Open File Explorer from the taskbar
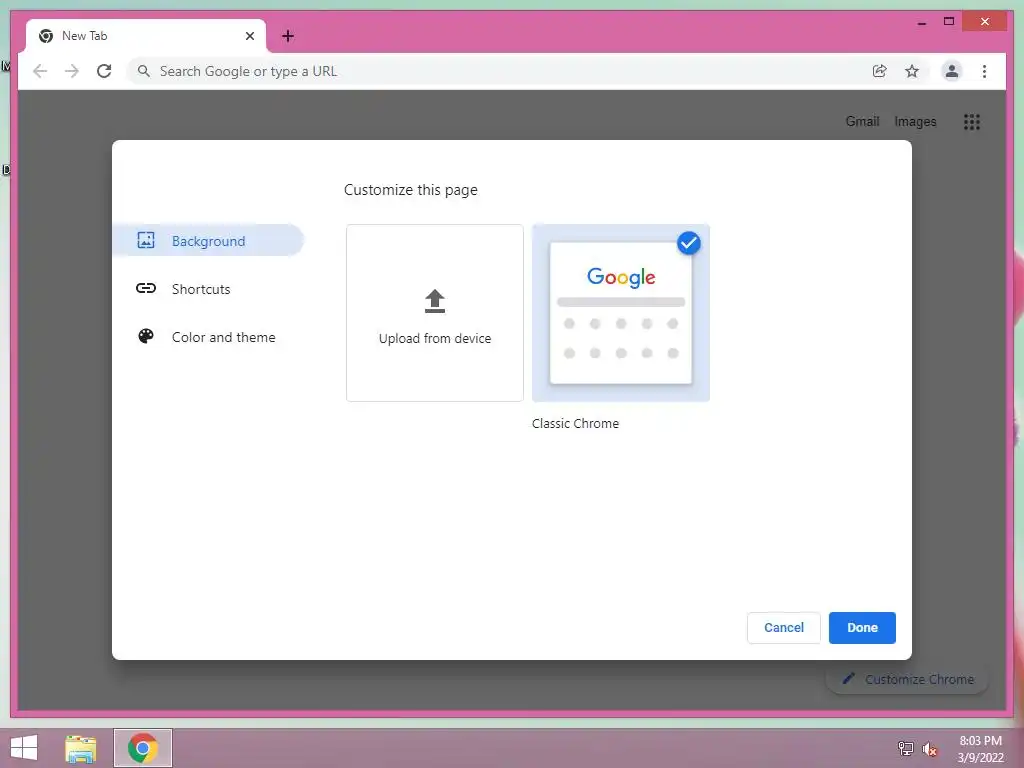The image size is (1024, 768). (81, 748)
